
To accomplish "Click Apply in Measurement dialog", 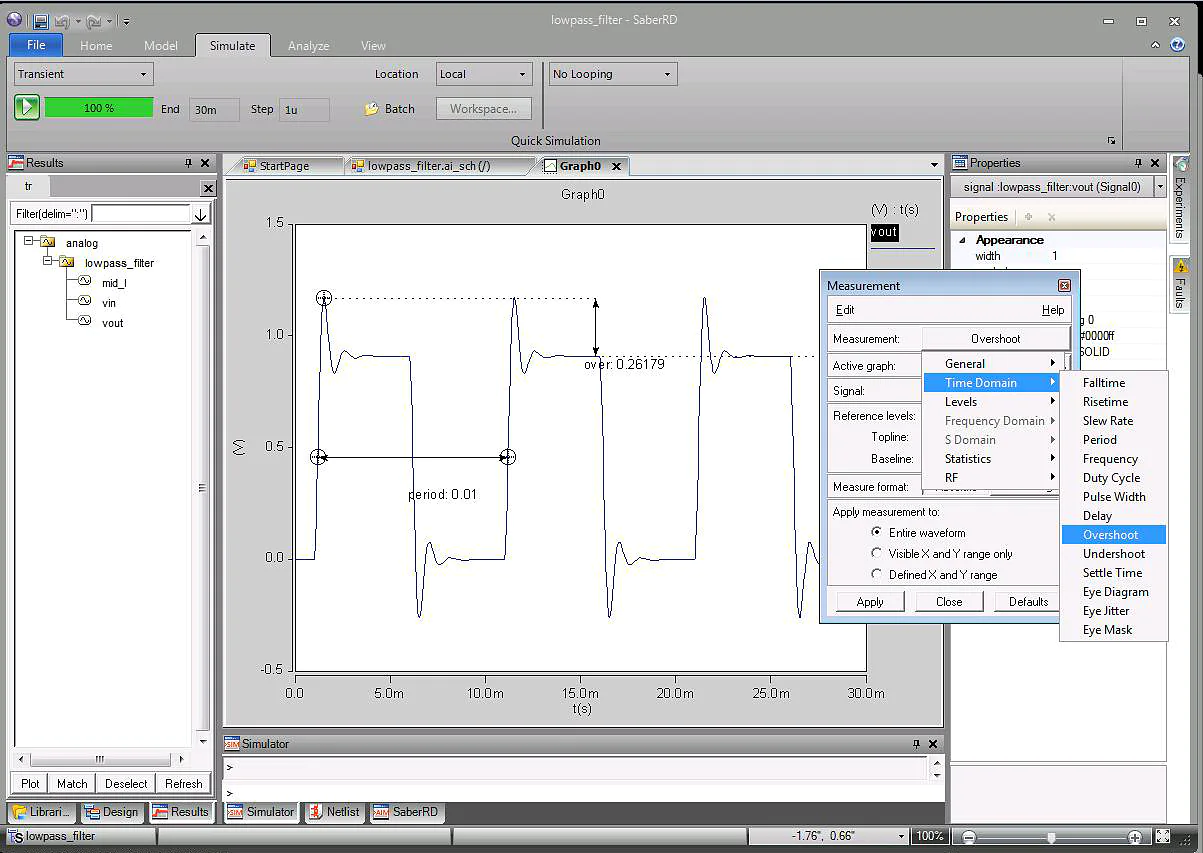I will coord(870,602).
